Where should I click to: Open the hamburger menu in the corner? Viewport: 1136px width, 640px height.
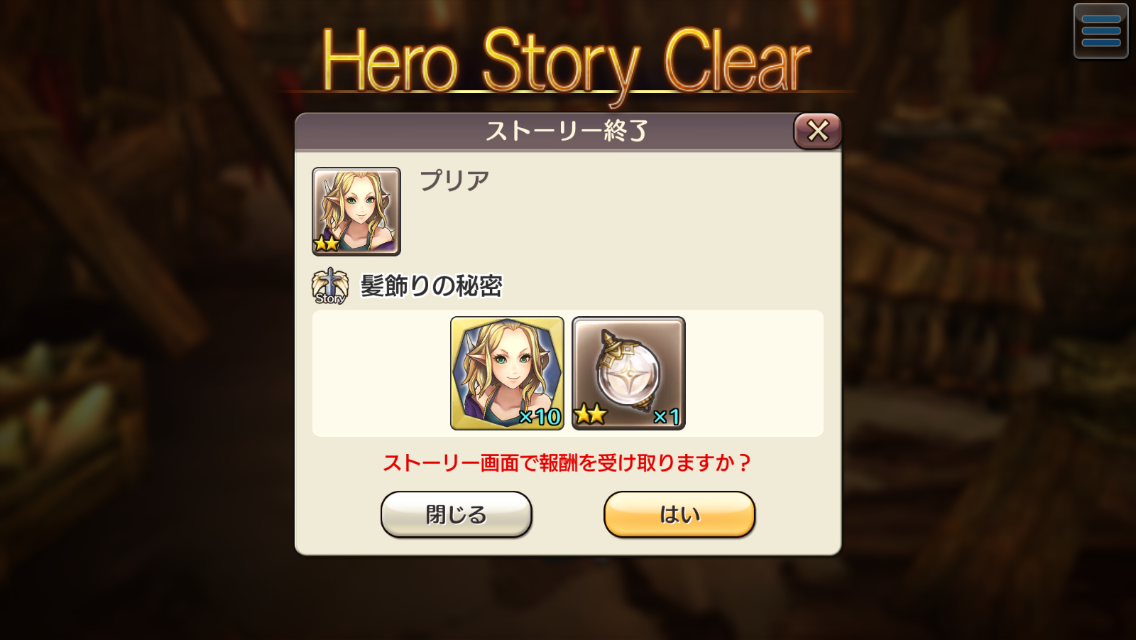click(x=1100, y=31)
